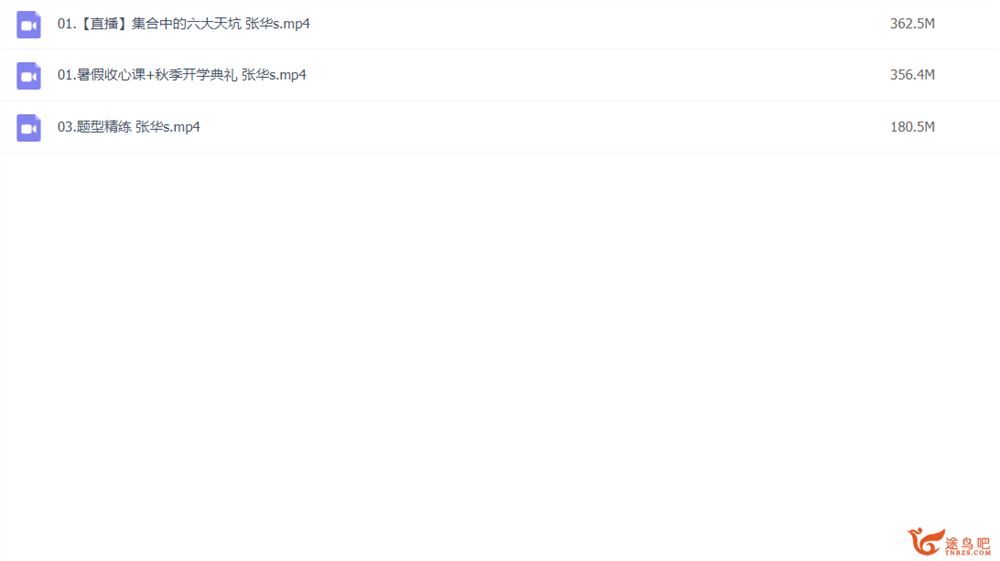Click the 途鸟吧 watermark text

(967, 543)
